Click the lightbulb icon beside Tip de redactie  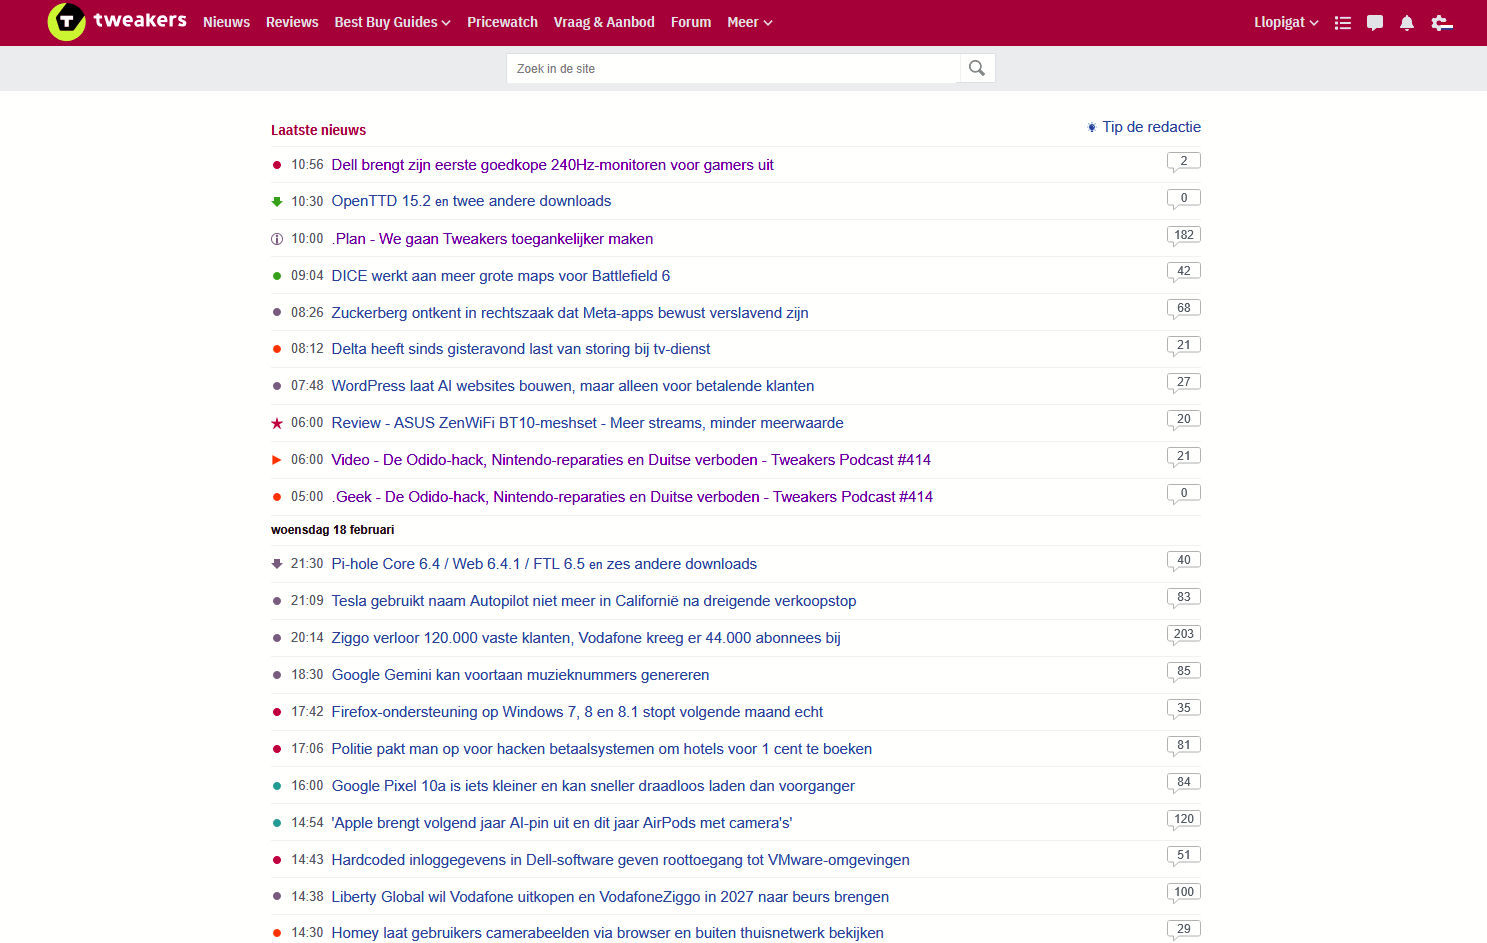[x=1092, y=128]
